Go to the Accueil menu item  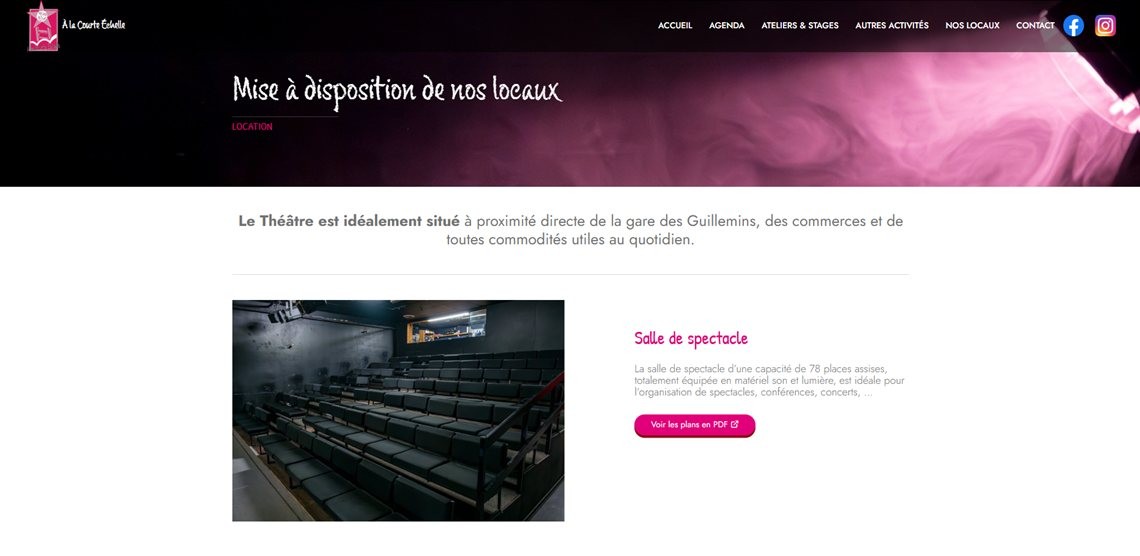click(675, 25)
